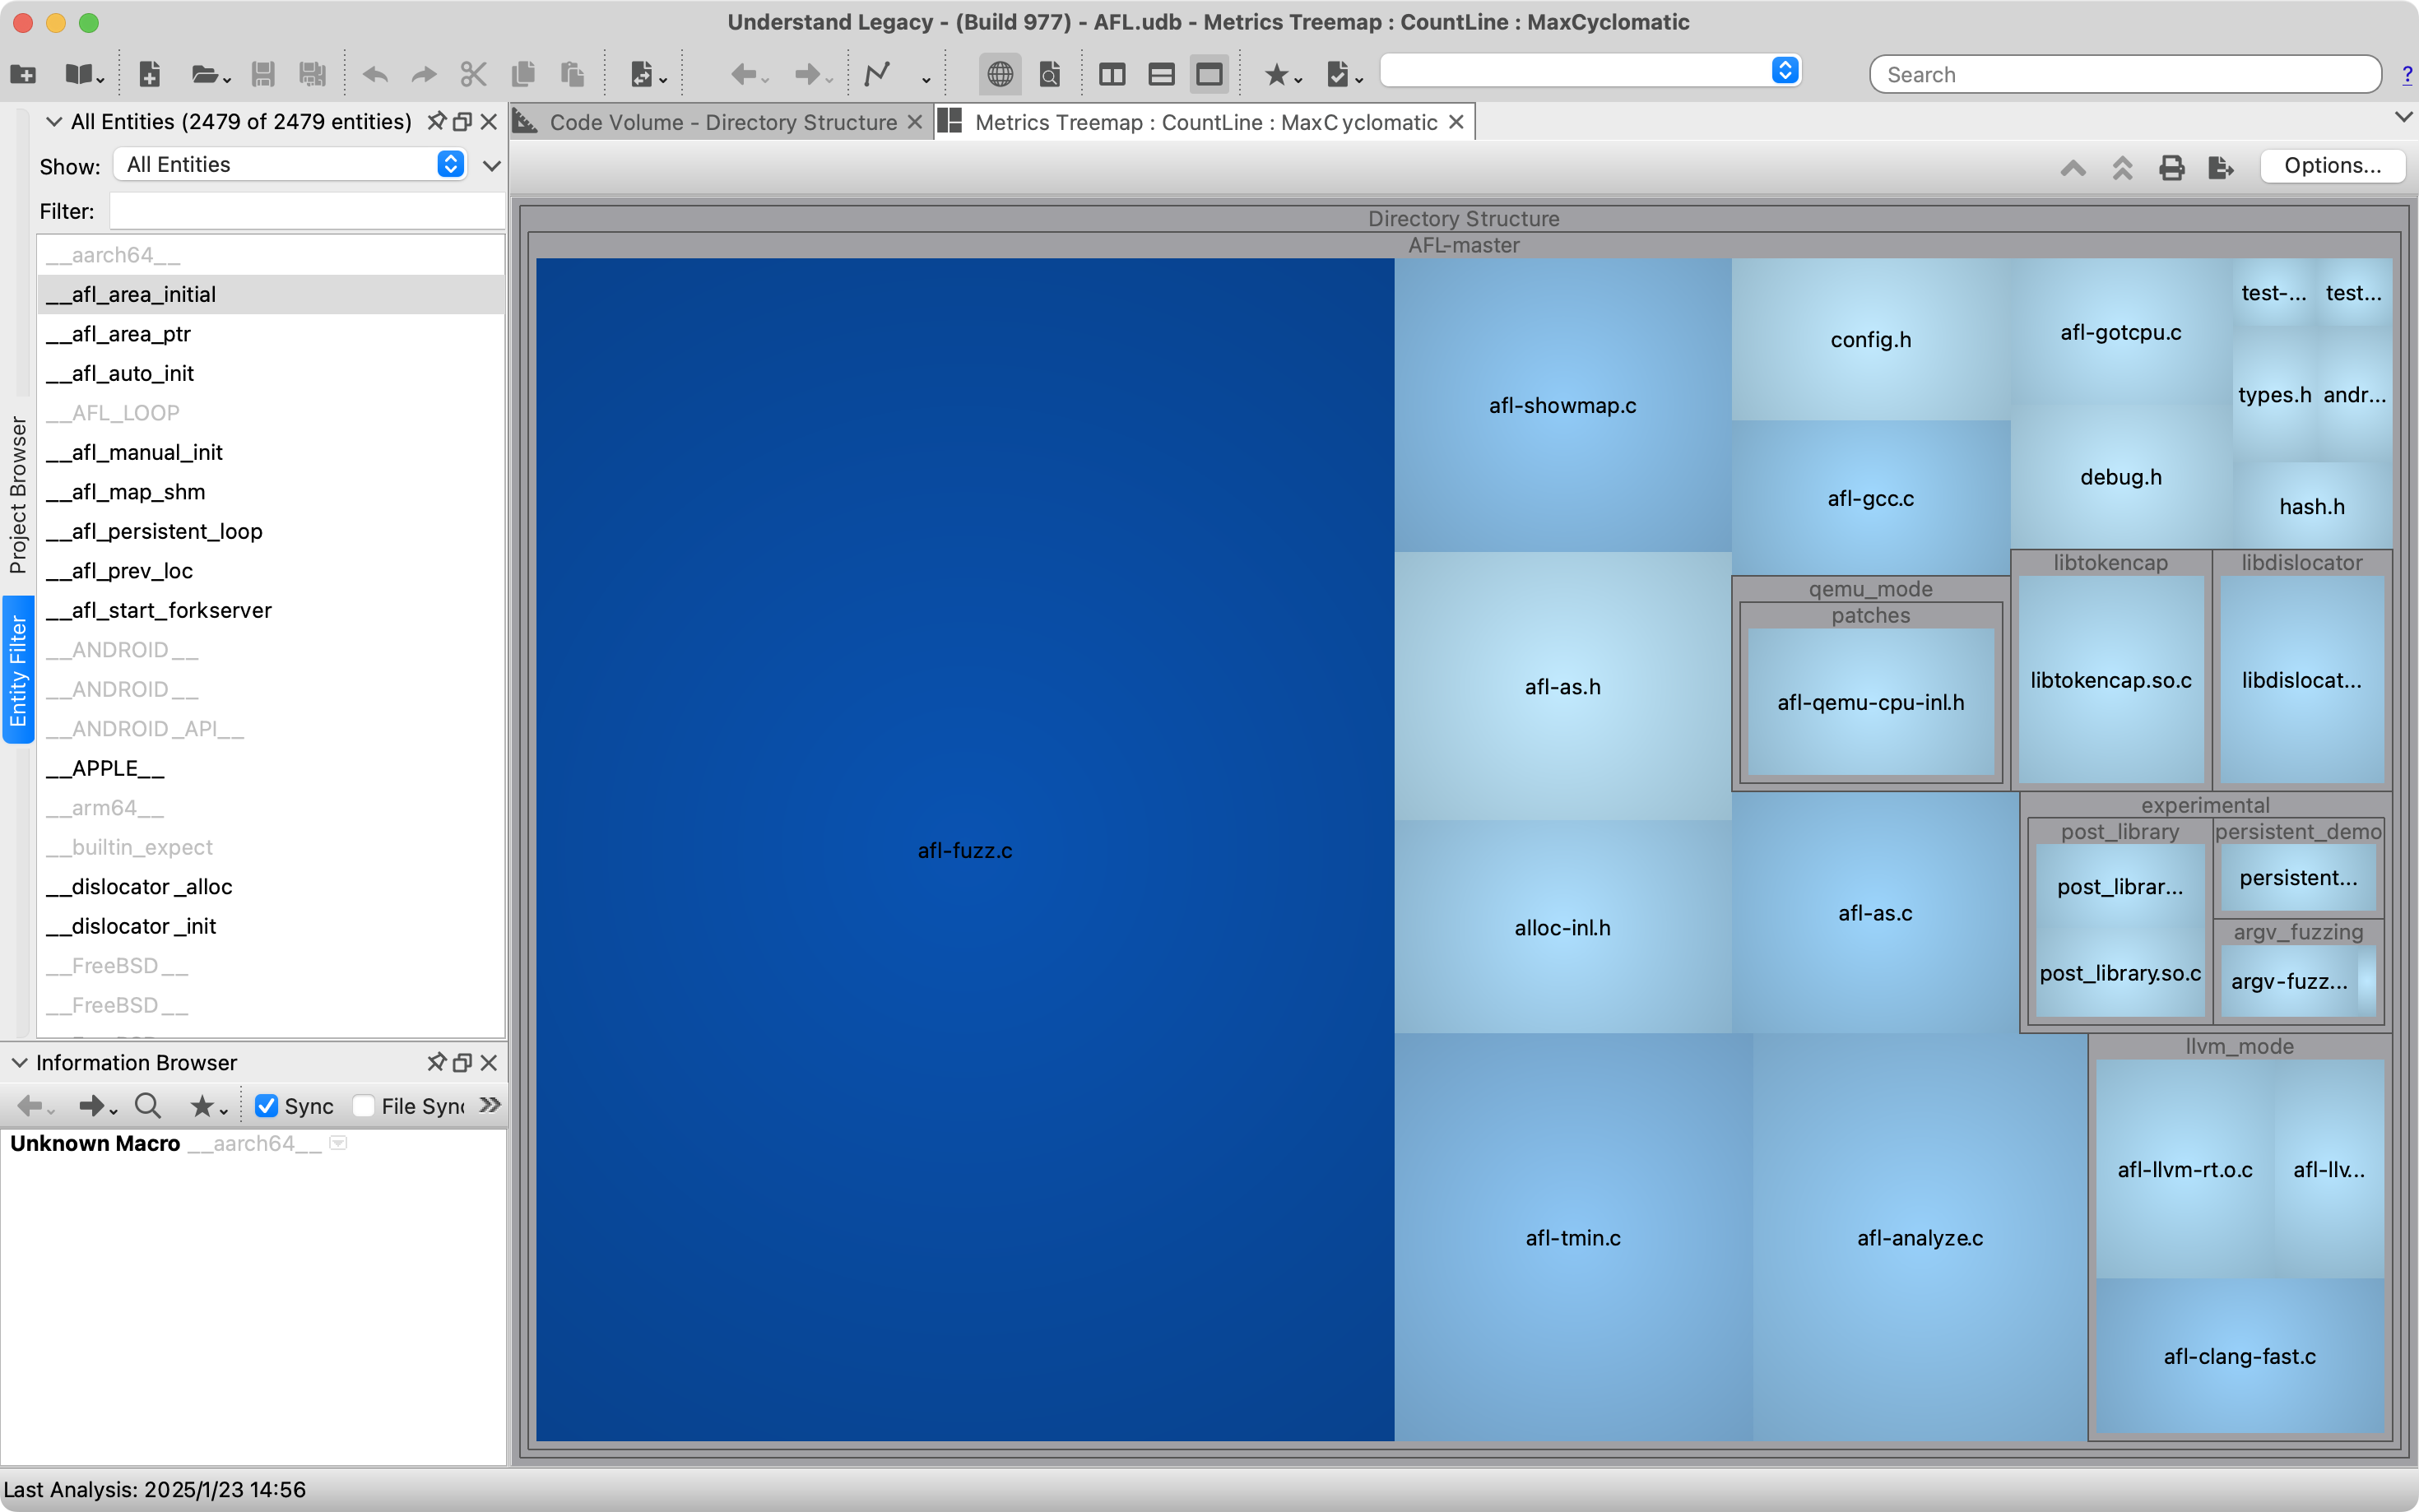This screenshot has width=2419, height=1512.
Task: Switch to Code Volume - Directory Structure tab
Action: (x=722, y=122)
